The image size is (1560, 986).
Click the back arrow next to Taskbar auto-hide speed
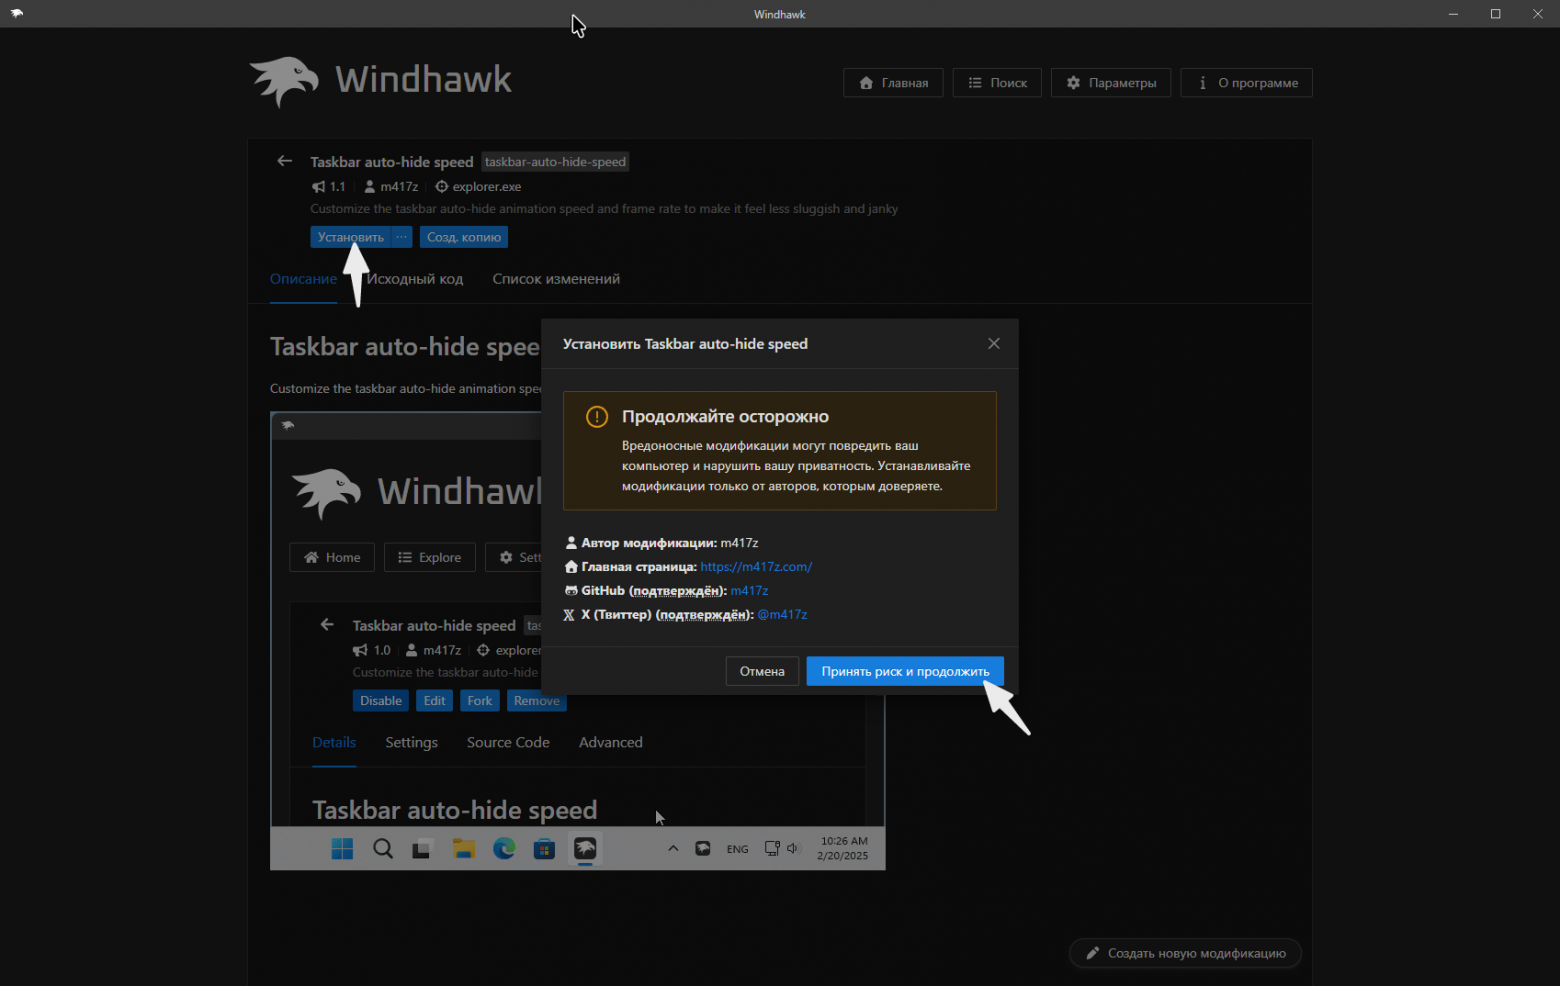coord(285,161)
